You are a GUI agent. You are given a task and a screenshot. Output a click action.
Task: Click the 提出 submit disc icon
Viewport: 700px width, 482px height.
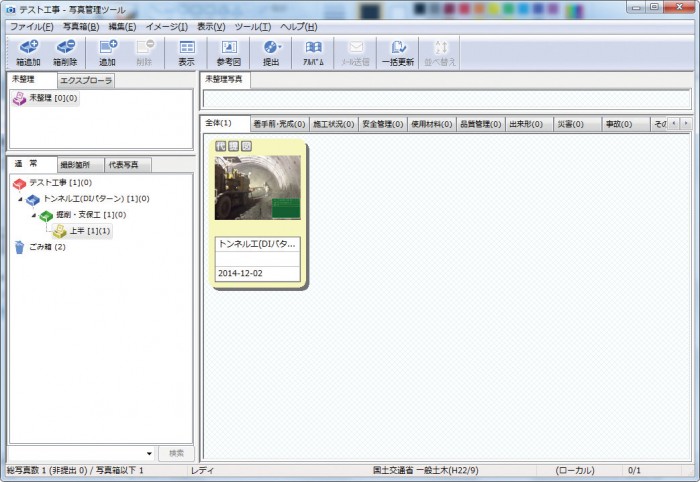(x=271, y=47)
